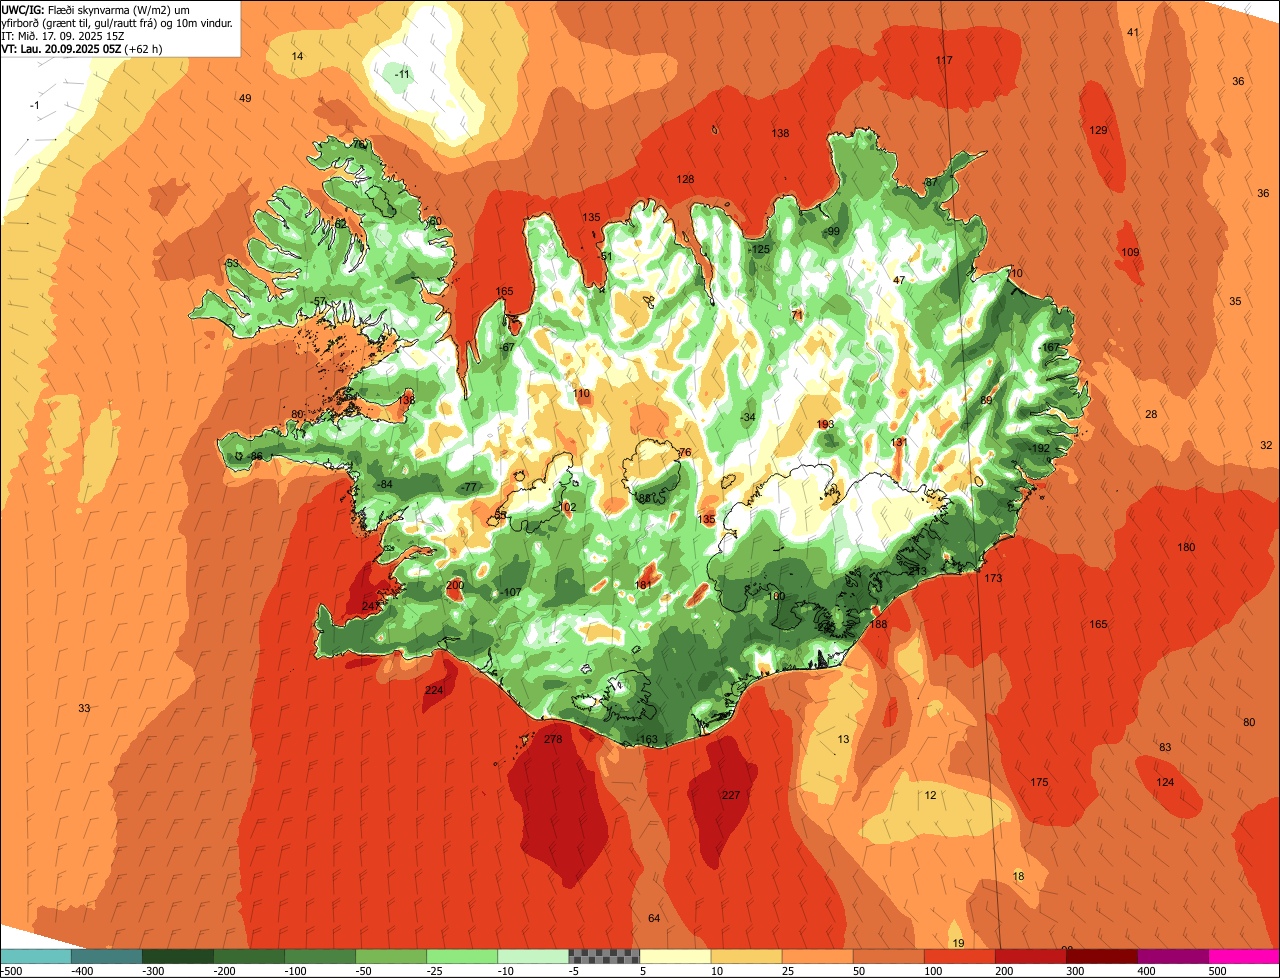Click the map value 53 near the Westfjords
1280x978 pixels.
tap(232, 263)
